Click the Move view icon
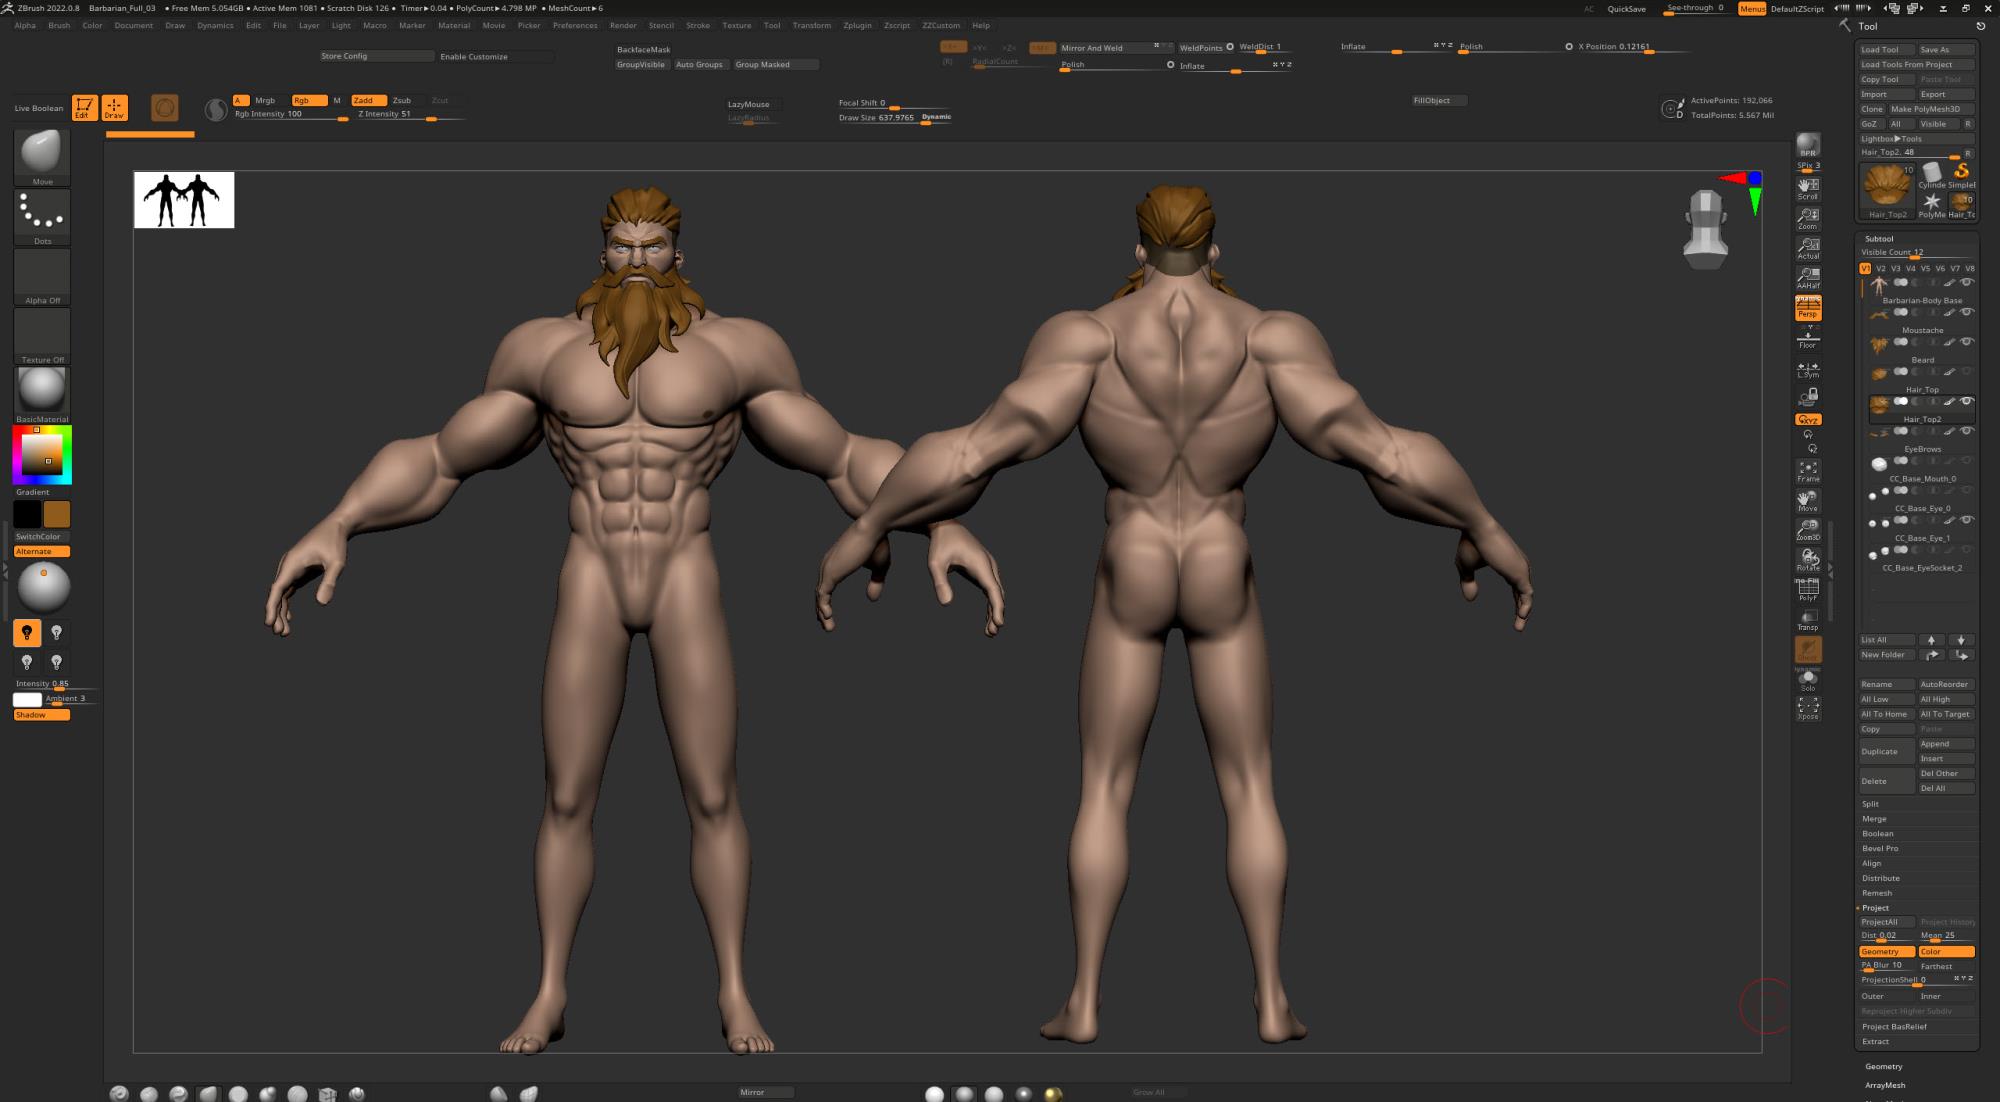Viewport: 2000px width, 1102px height. [1808, 500]
